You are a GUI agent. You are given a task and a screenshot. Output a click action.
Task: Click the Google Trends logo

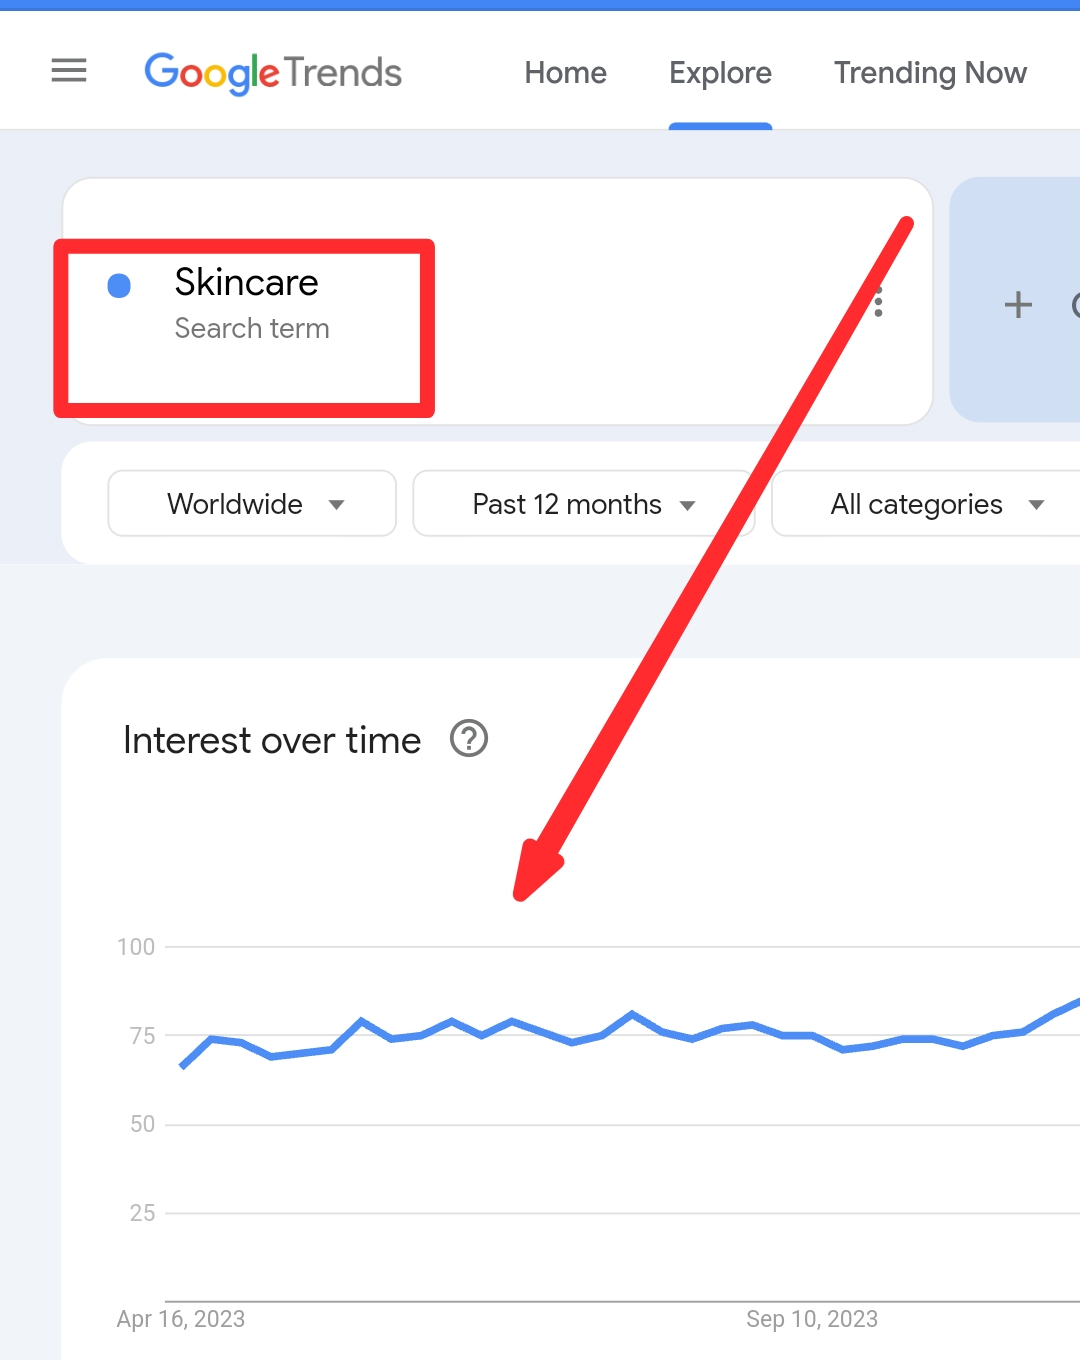tap(273, 73)
